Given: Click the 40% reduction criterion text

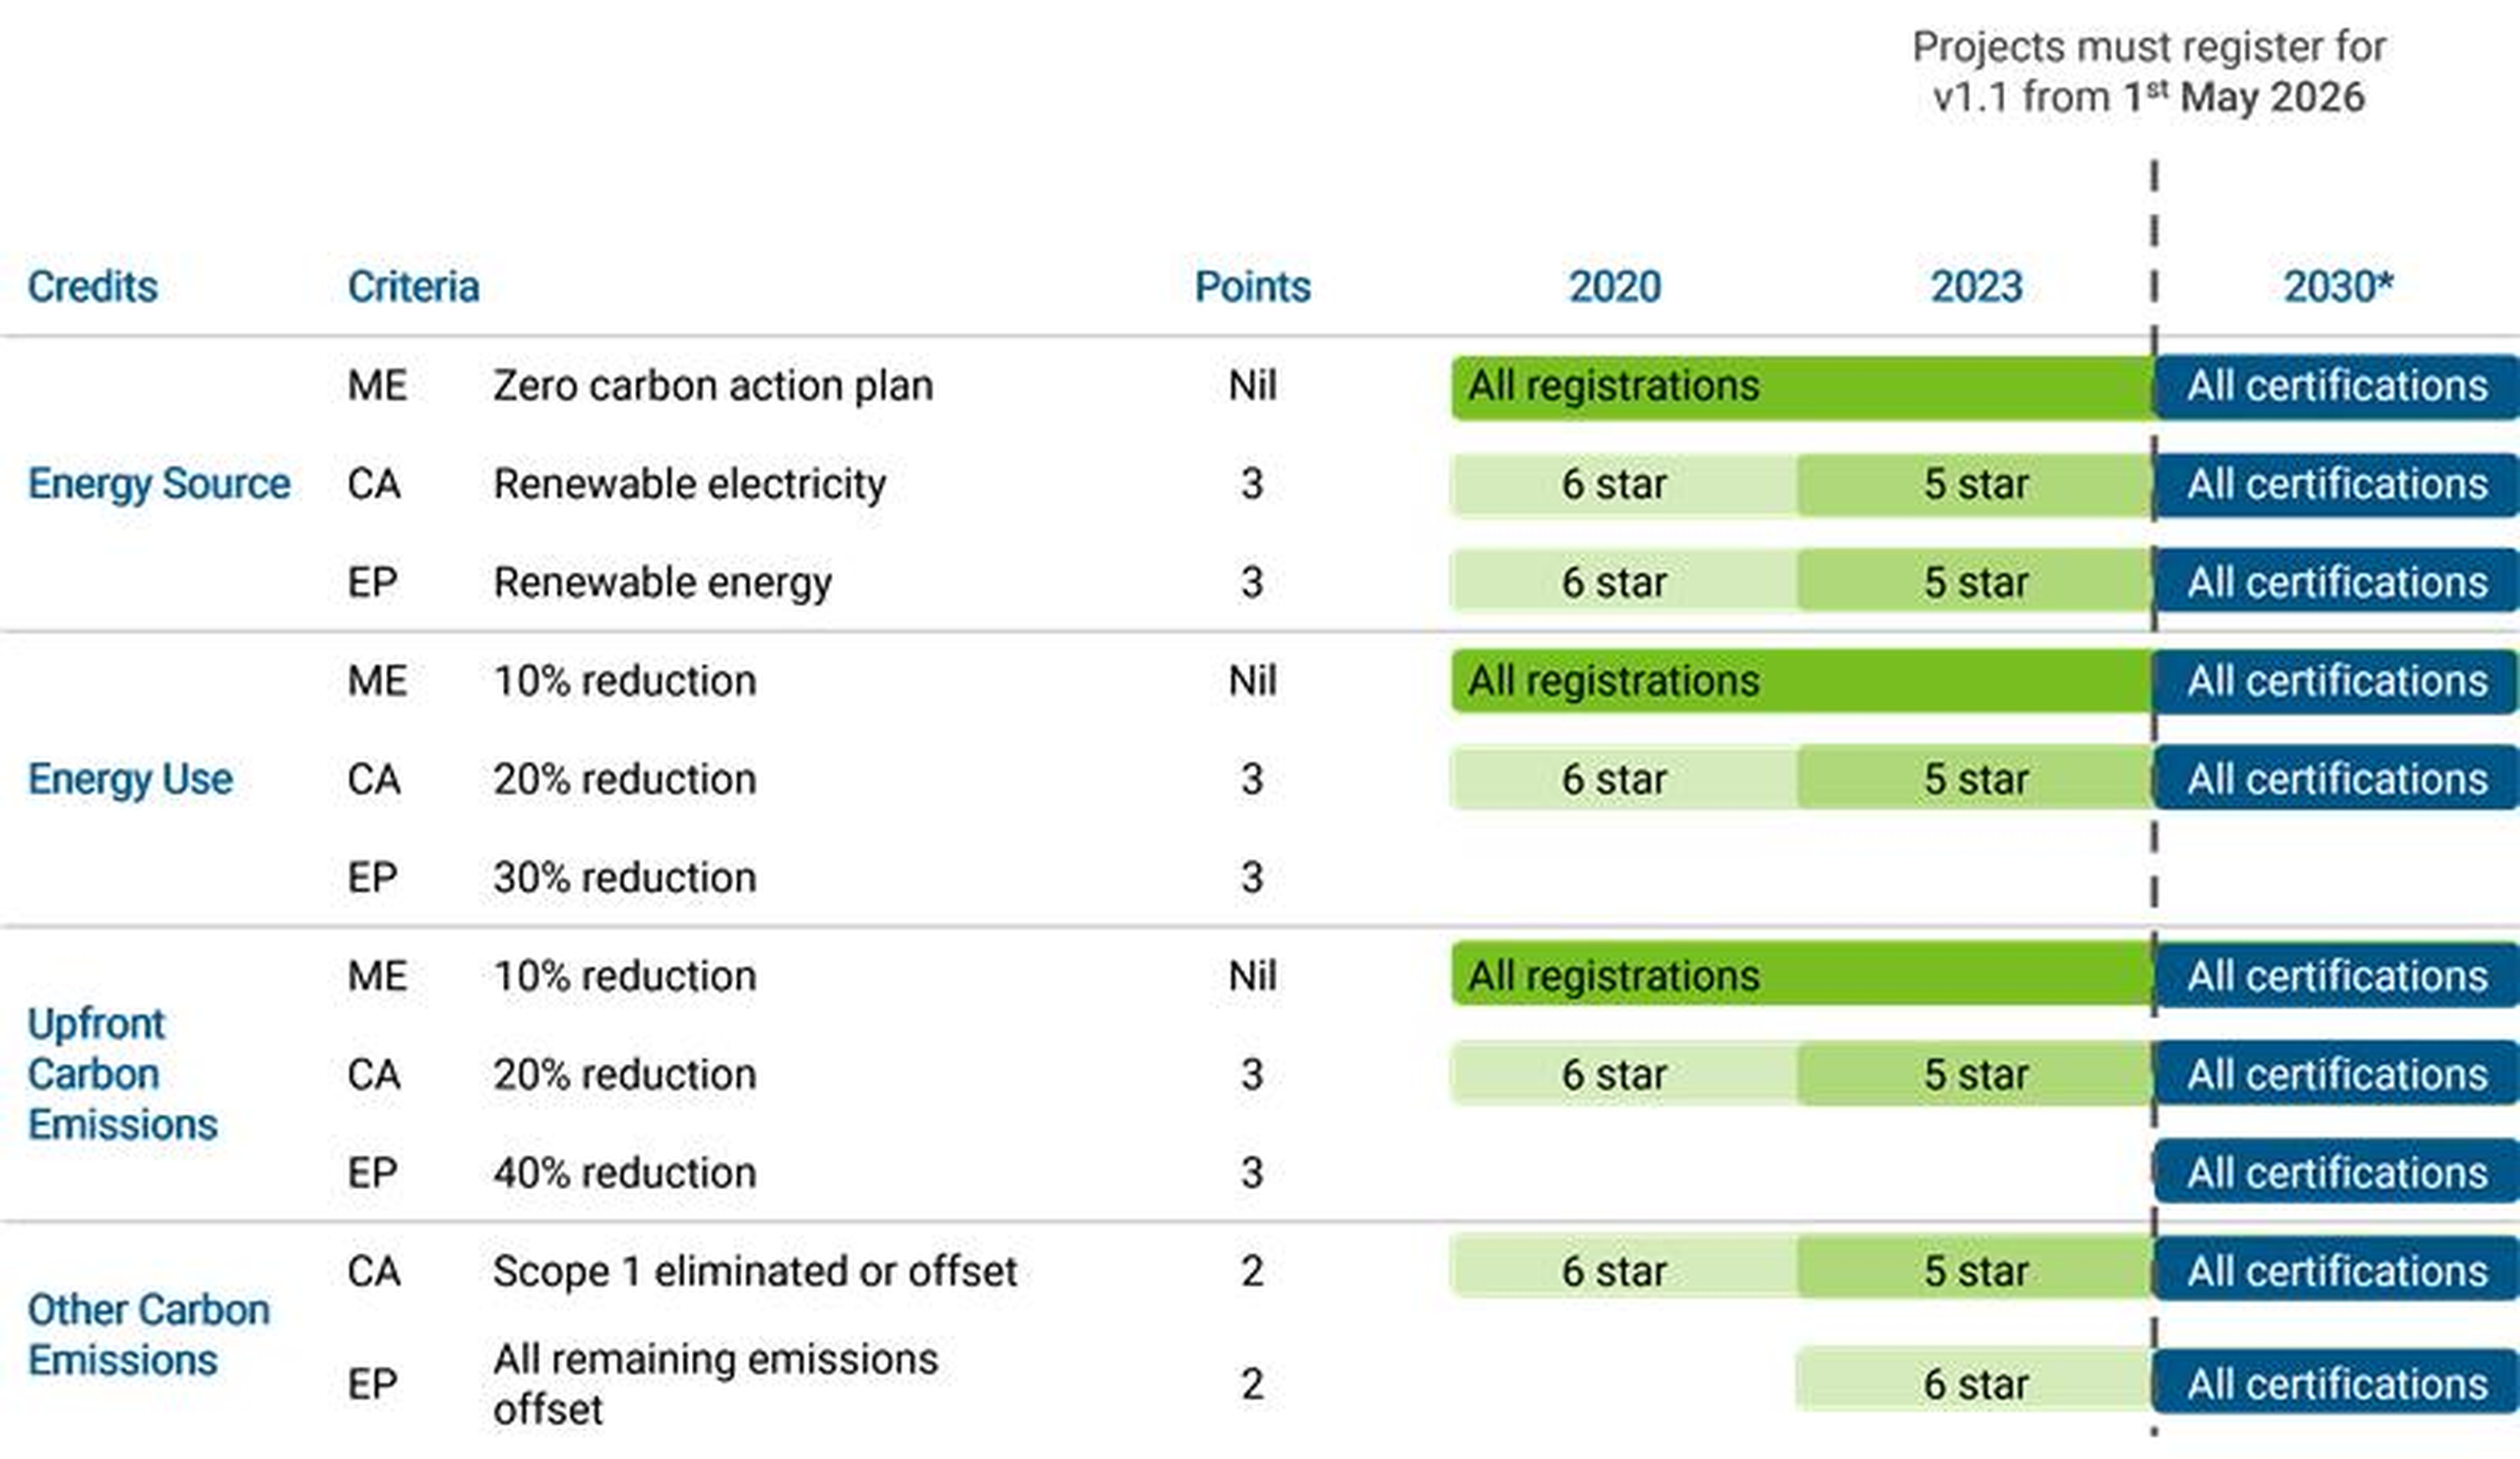Looking at the screenshot, I should tap(625, 1173).
